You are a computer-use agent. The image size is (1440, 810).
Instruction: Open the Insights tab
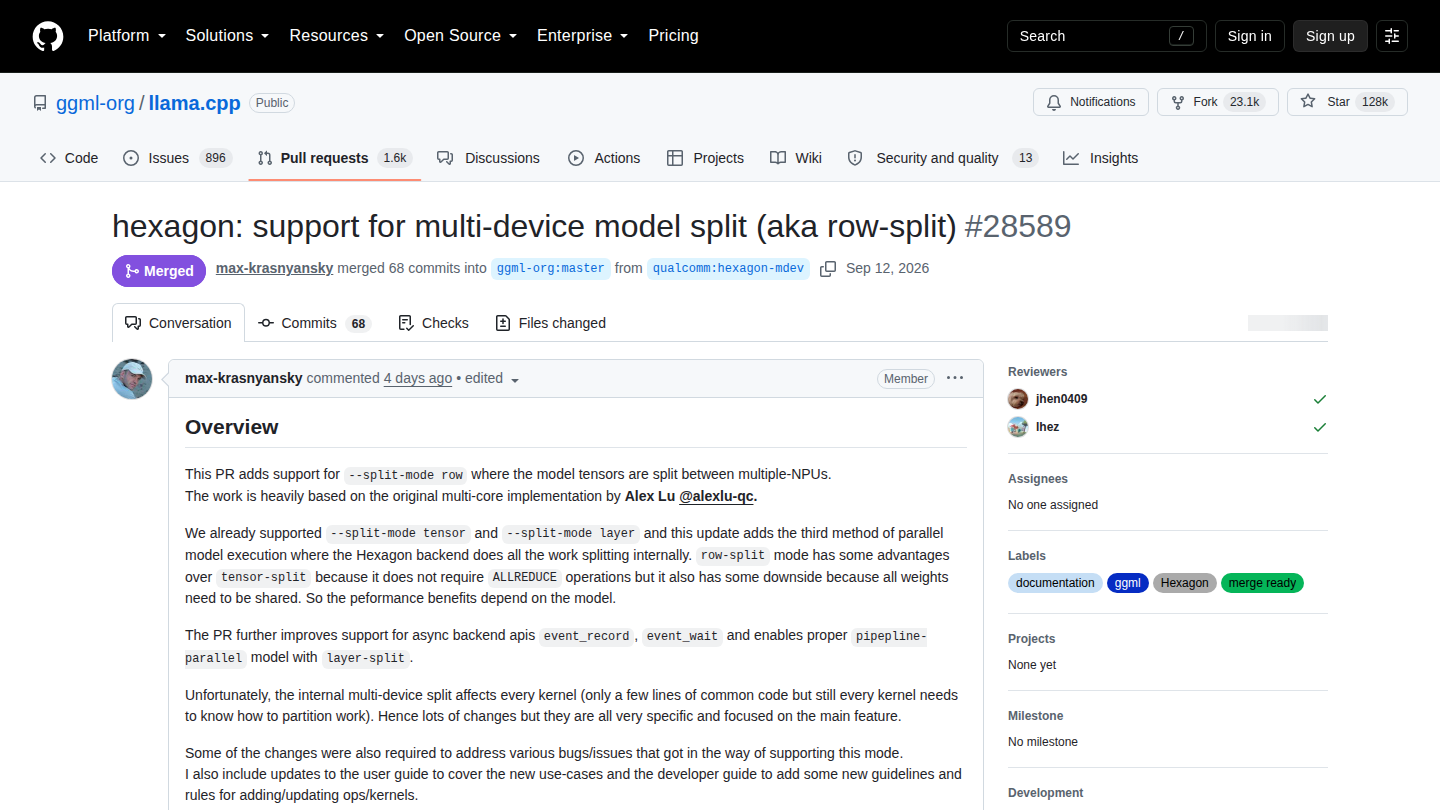tap(1100, 158)
